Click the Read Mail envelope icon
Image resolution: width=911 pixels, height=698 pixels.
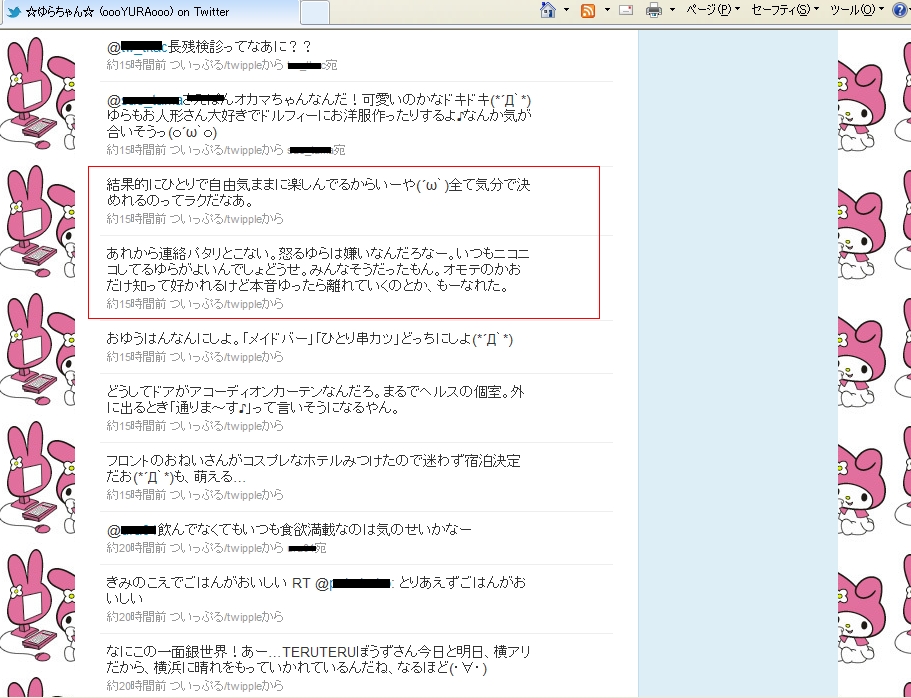(x=626, y=10)
